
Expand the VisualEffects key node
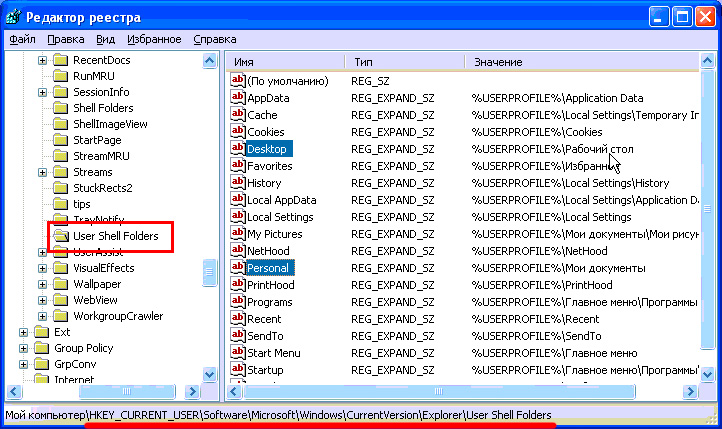coord(43,268)
